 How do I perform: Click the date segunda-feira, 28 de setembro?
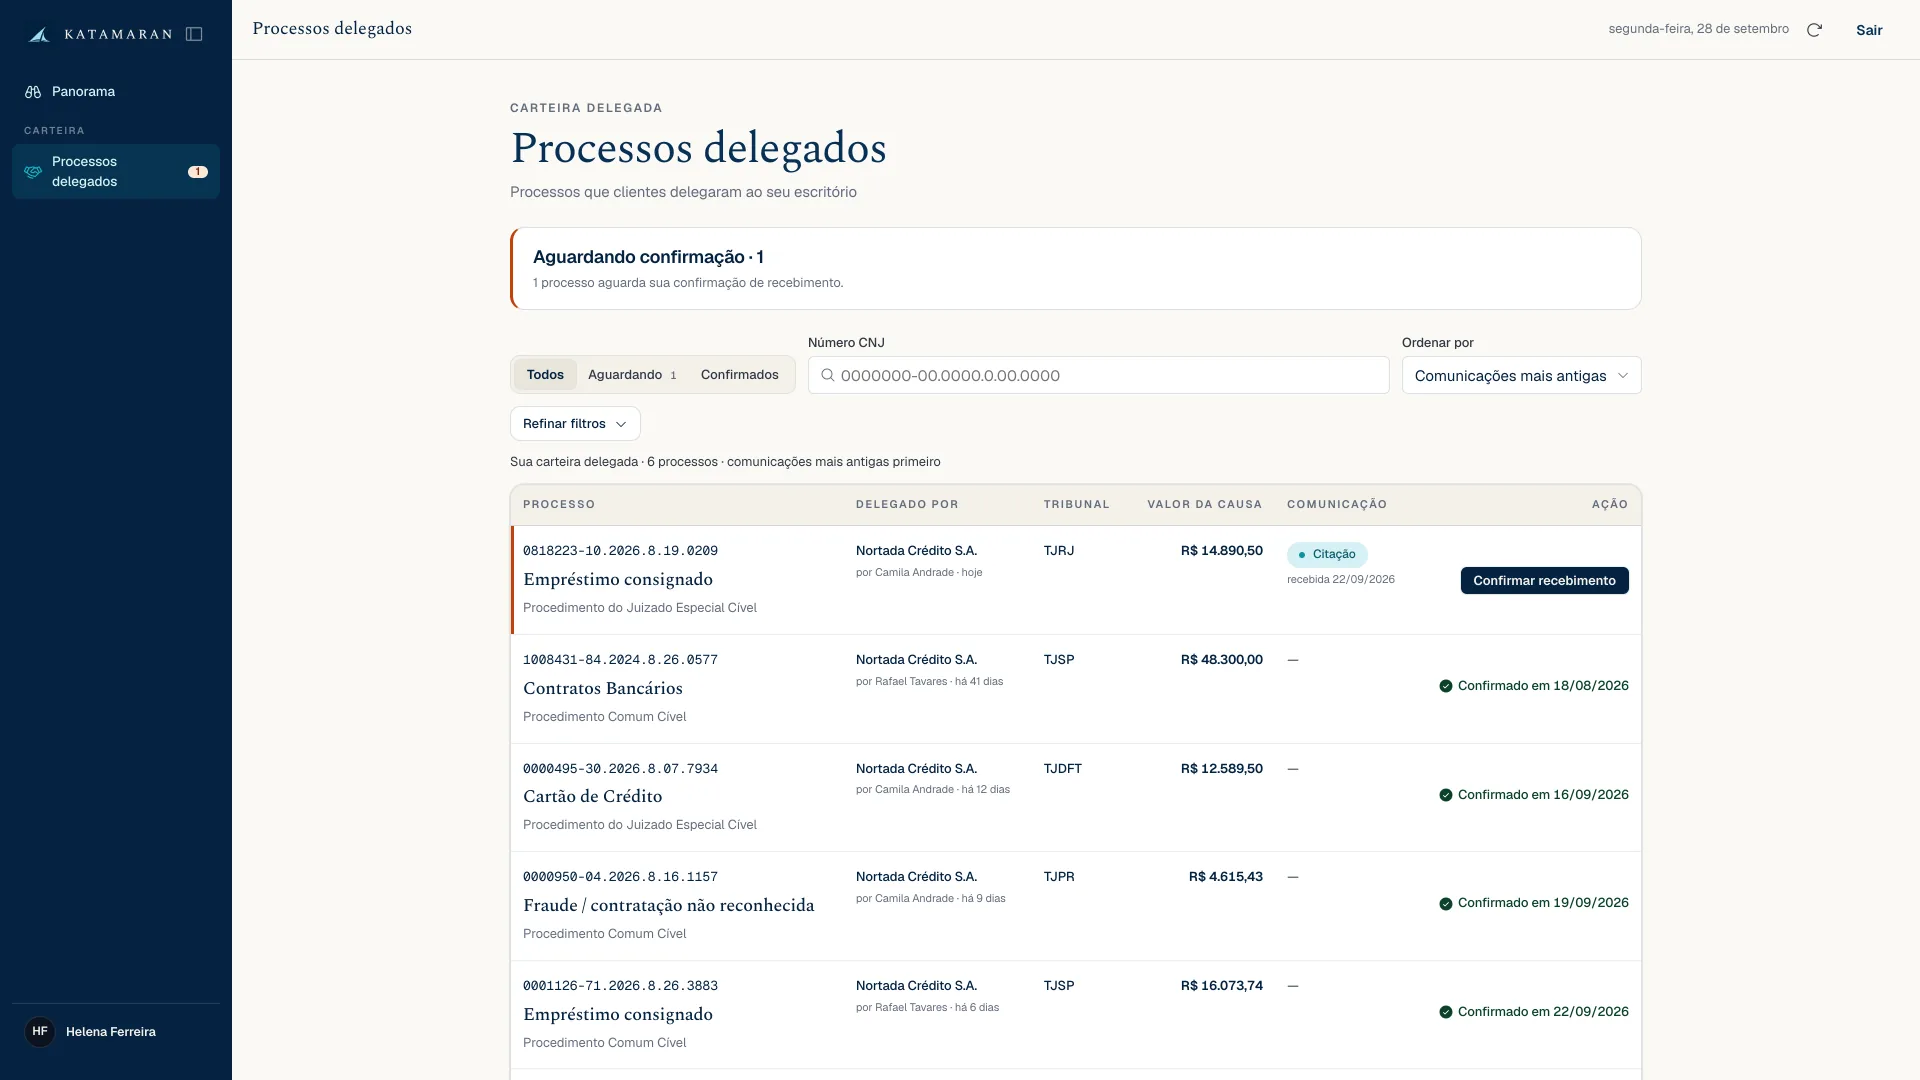click(x=1698, y=29)
